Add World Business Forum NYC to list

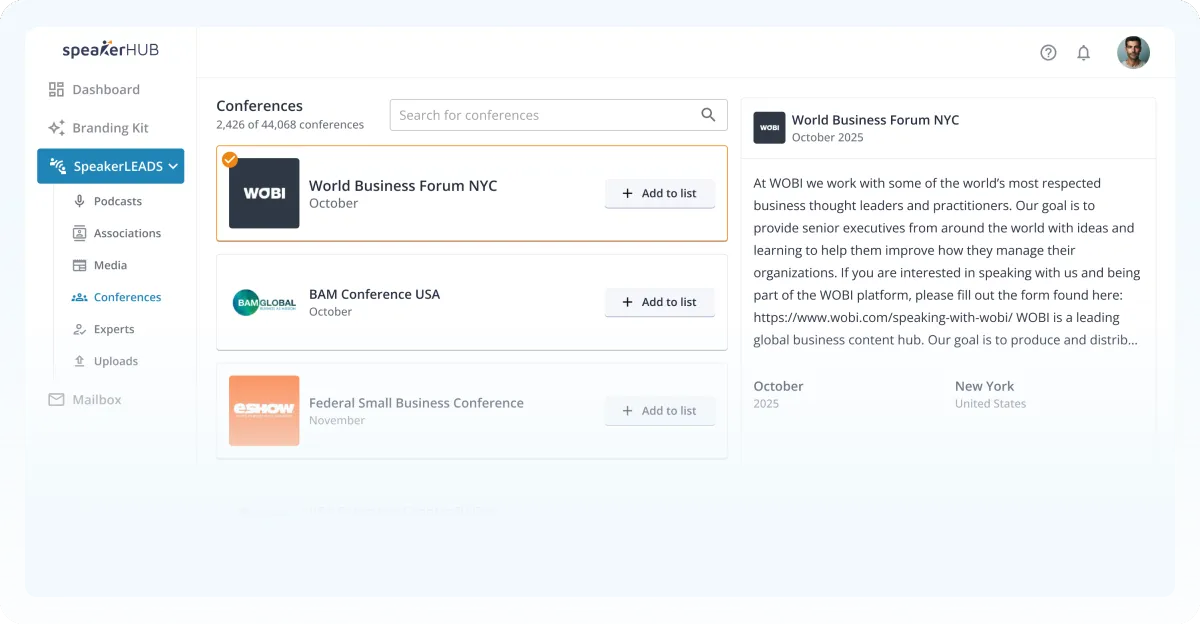tap(660, 193)
